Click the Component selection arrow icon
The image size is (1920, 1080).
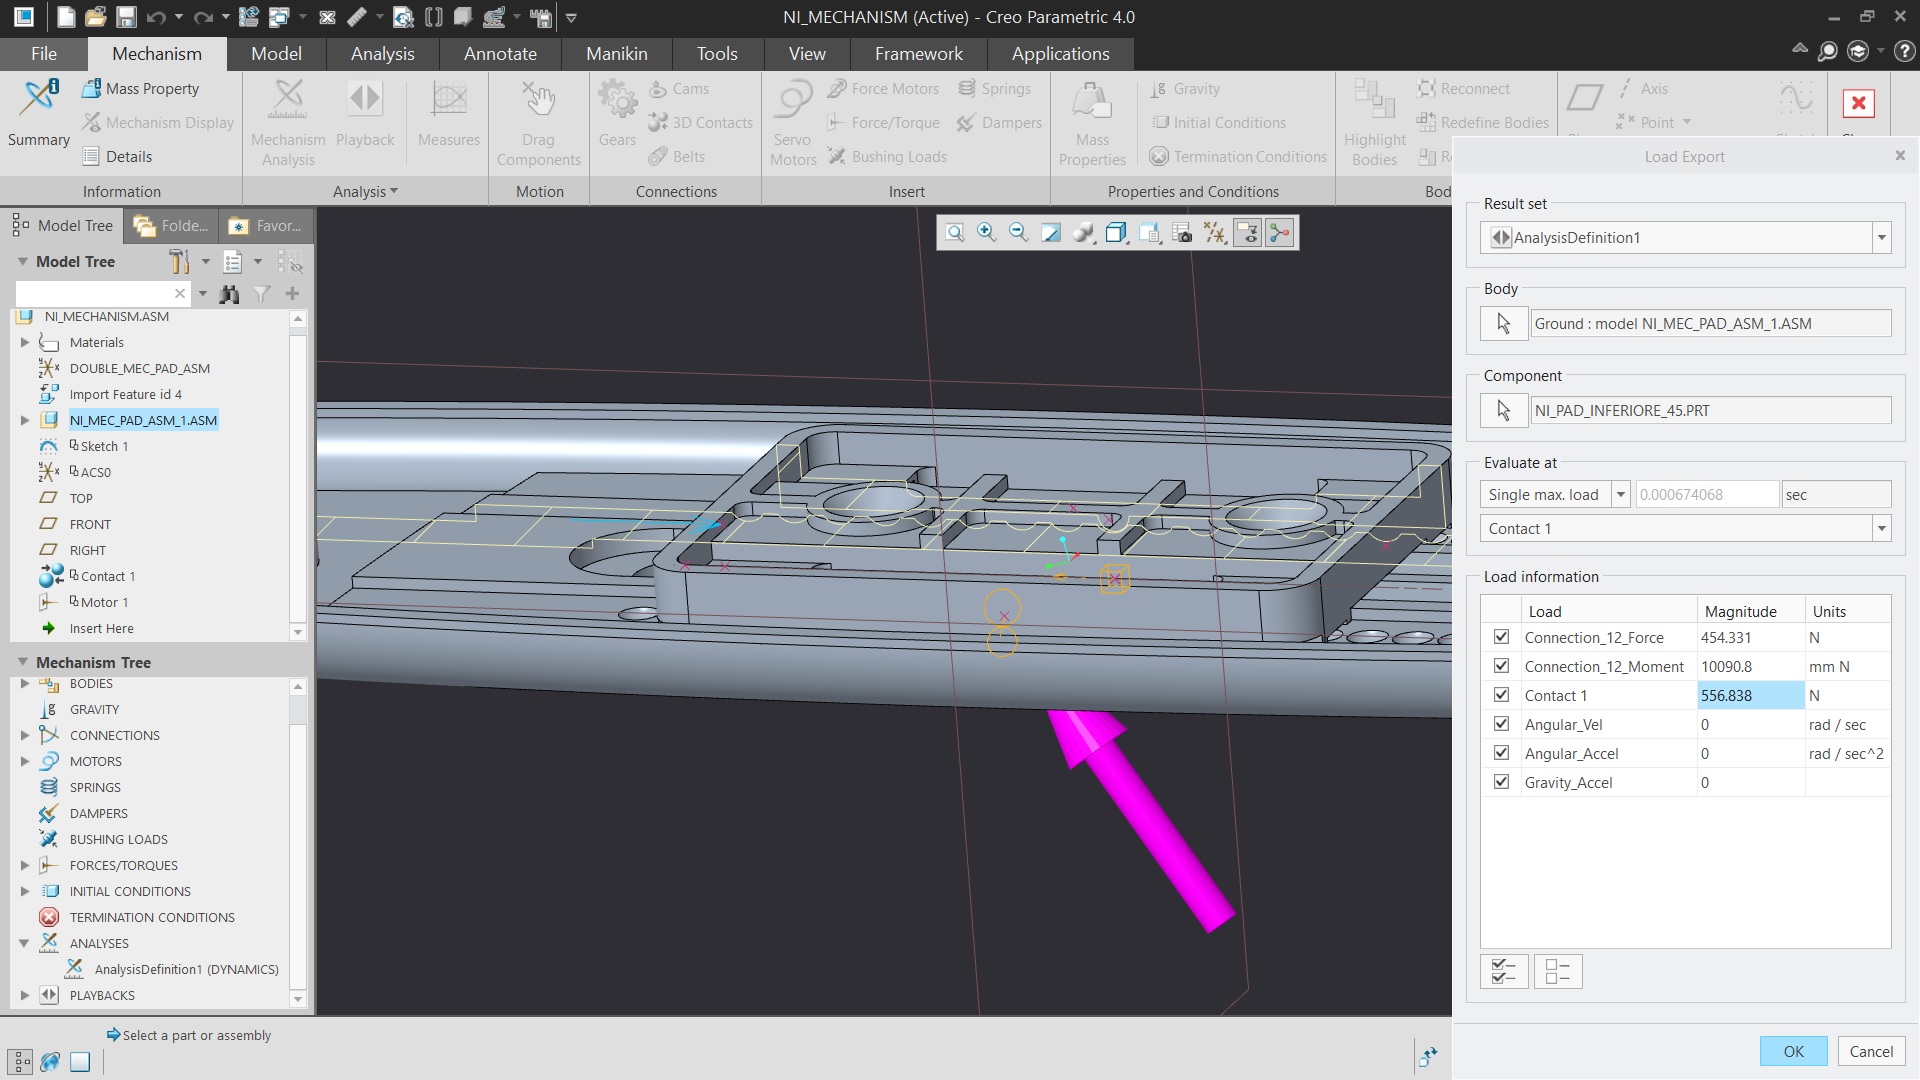(1503, 411)
